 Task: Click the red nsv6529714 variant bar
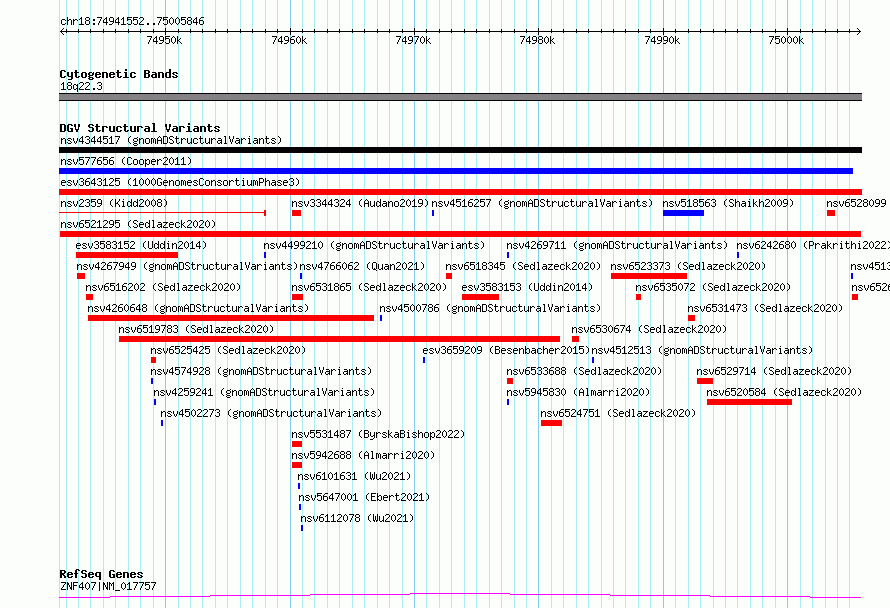tap(705, 381)
